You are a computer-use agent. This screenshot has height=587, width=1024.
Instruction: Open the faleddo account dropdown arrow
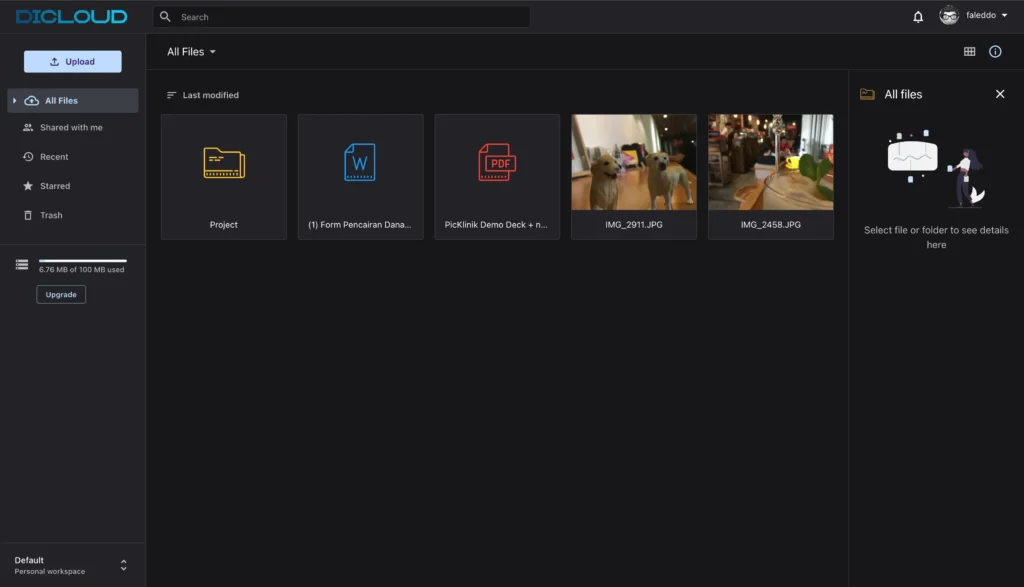pos(1004,16)
